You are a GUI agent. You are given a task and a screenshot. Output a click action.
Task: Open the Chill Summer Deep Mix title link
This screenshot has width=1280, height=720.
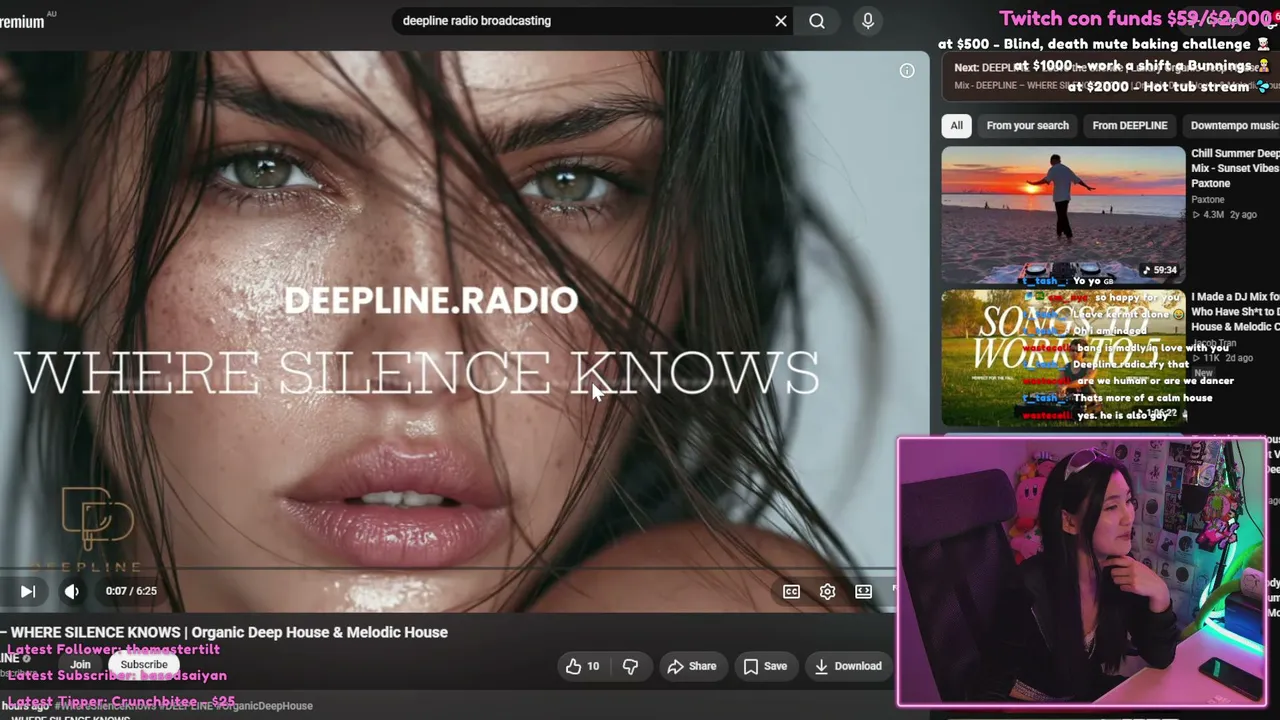click(1235, 168)
